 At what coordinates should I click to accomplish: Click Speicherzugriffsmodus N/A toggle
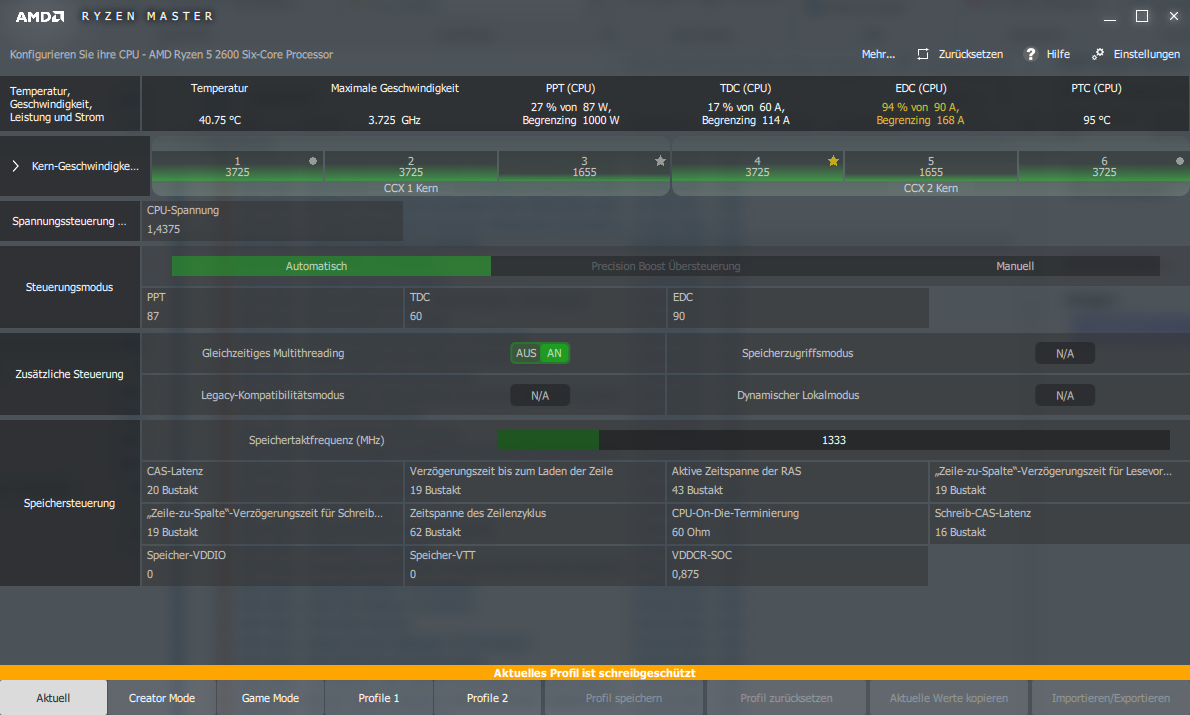coord(1065,354)
